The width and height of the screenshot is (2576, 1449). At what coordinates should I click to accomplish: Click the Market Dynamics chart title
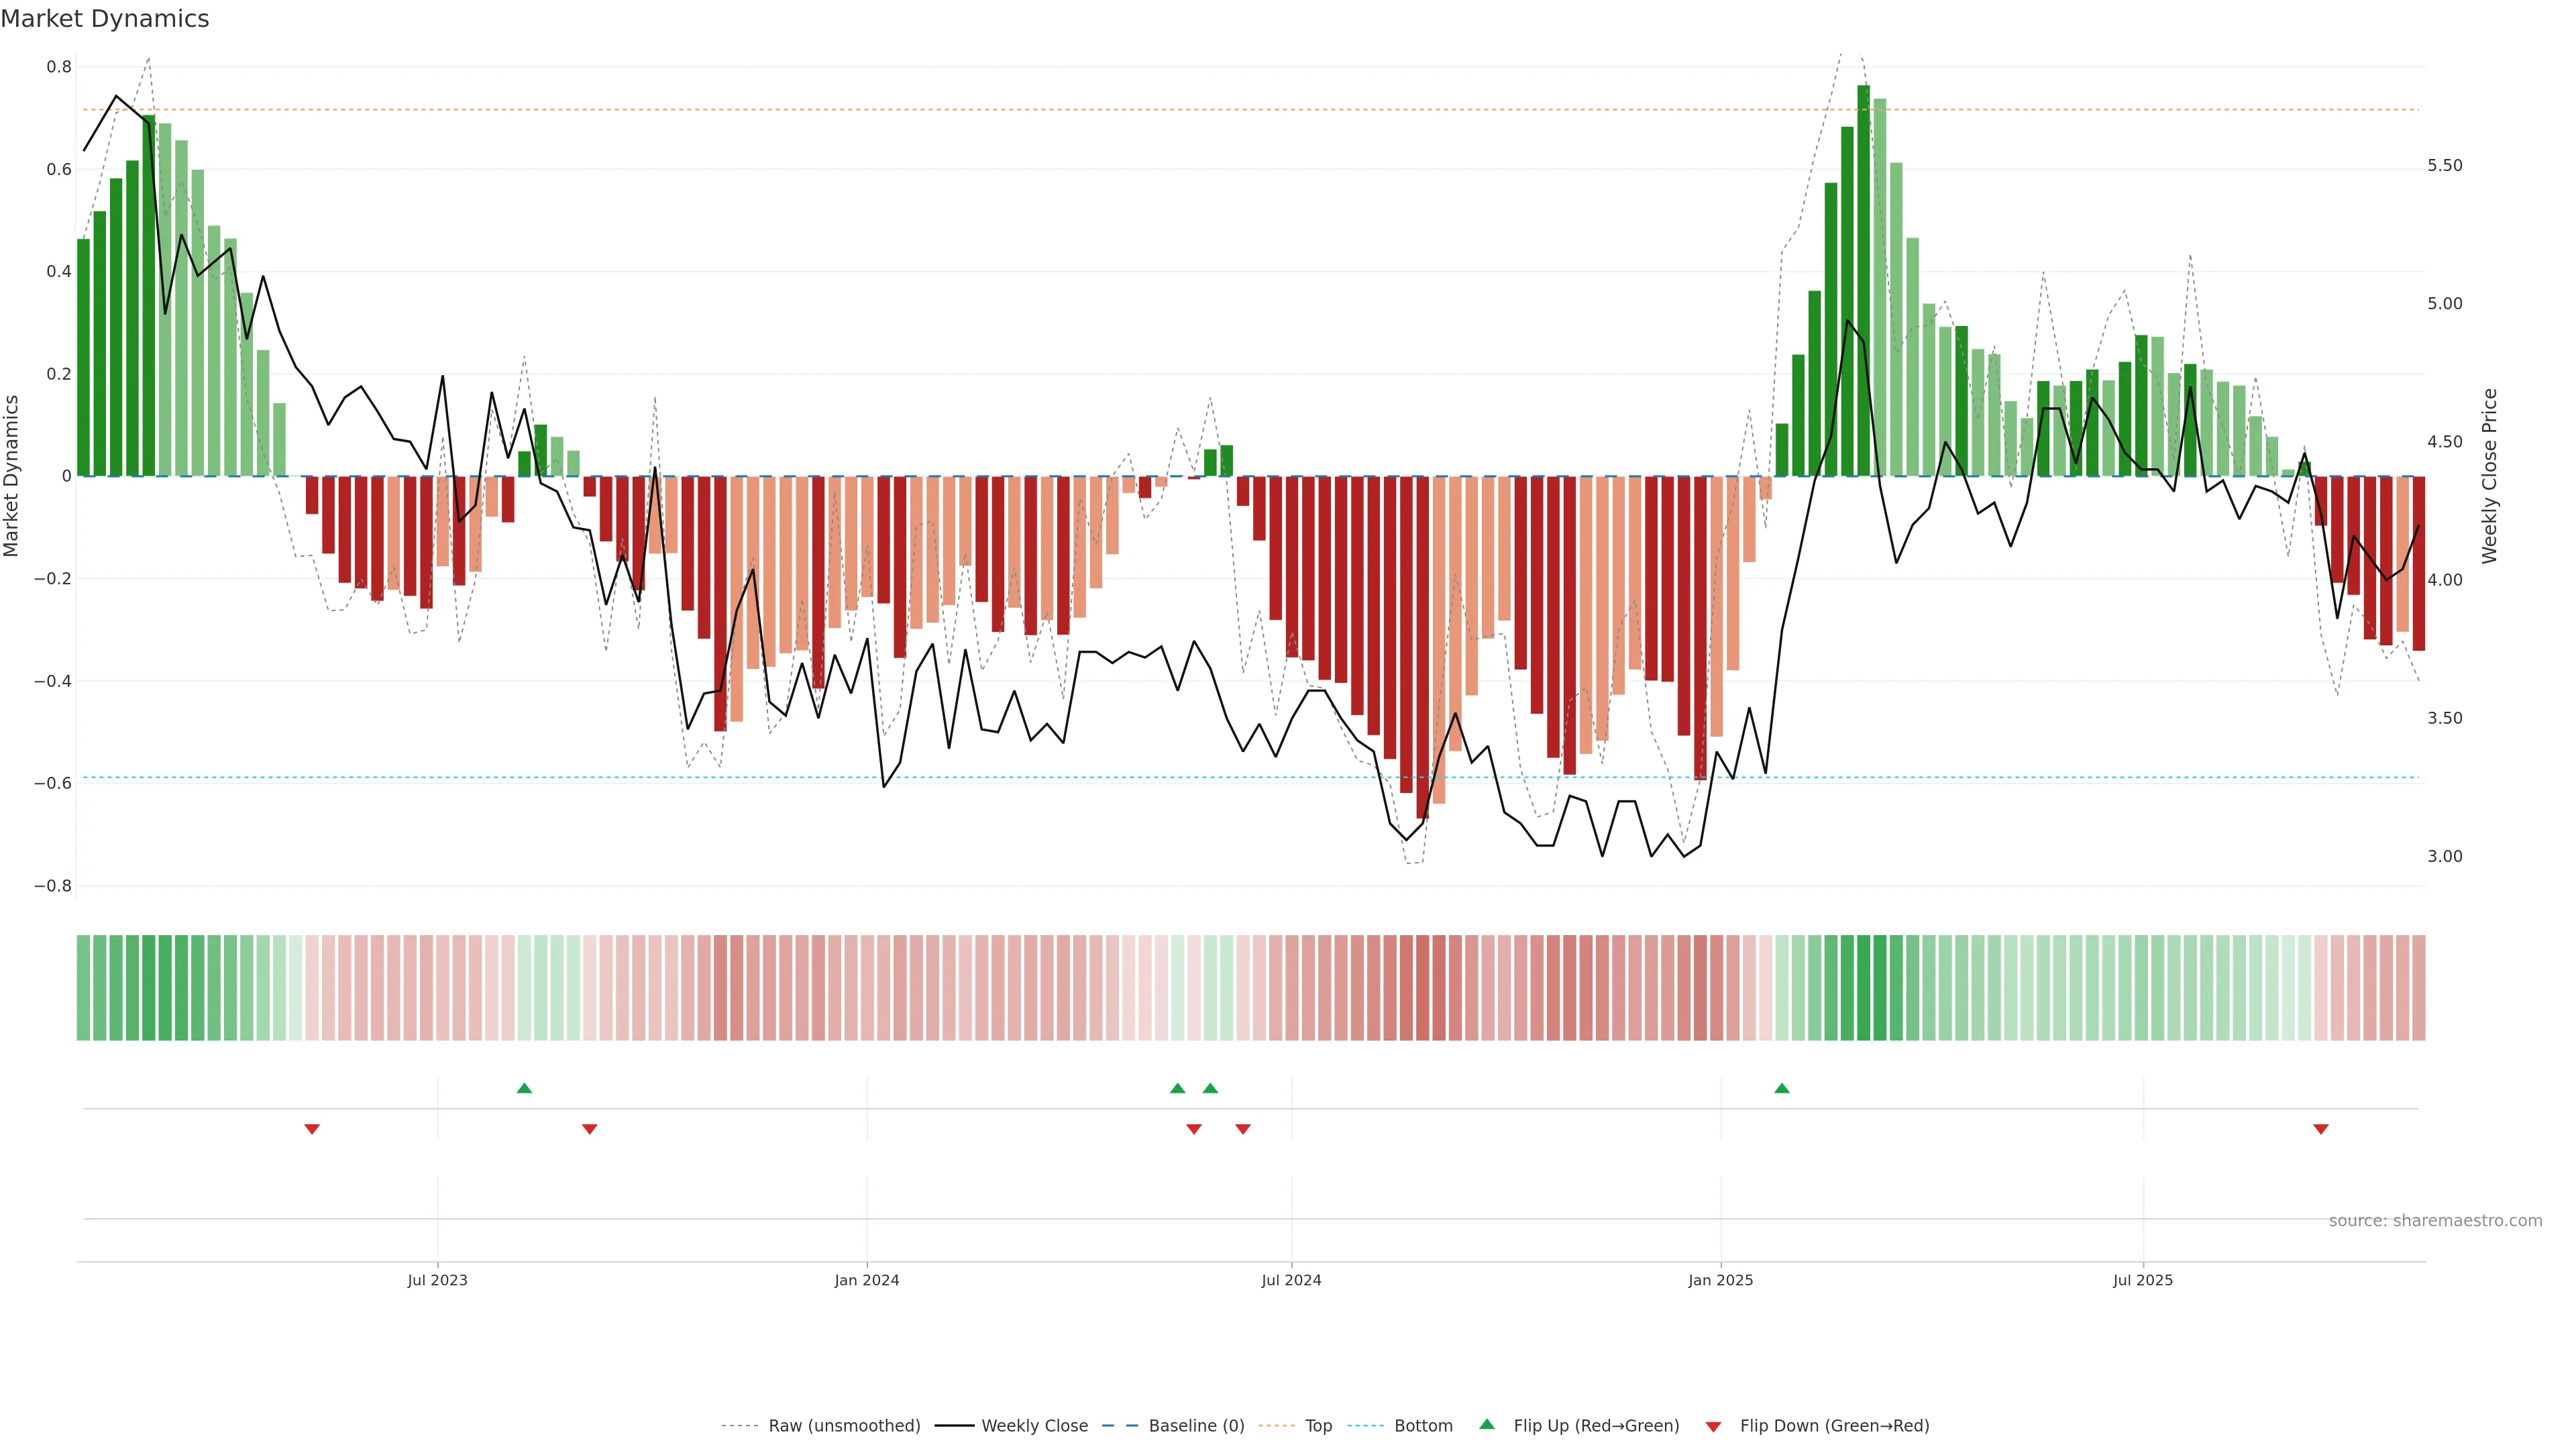[105, 19]
